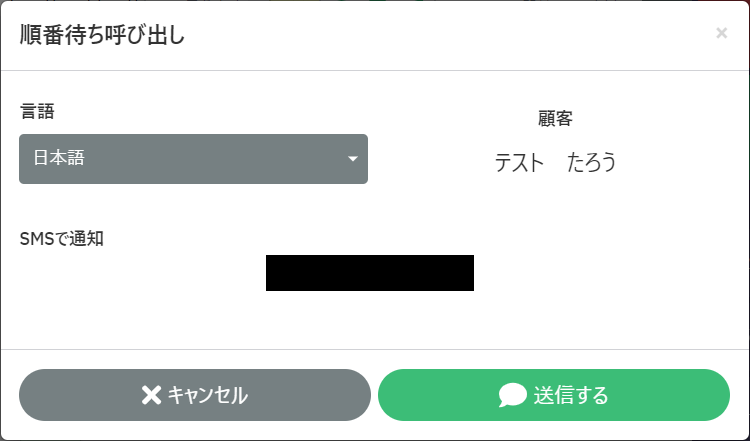Click the divider line above the footer buttons

[x=375, y=349]
